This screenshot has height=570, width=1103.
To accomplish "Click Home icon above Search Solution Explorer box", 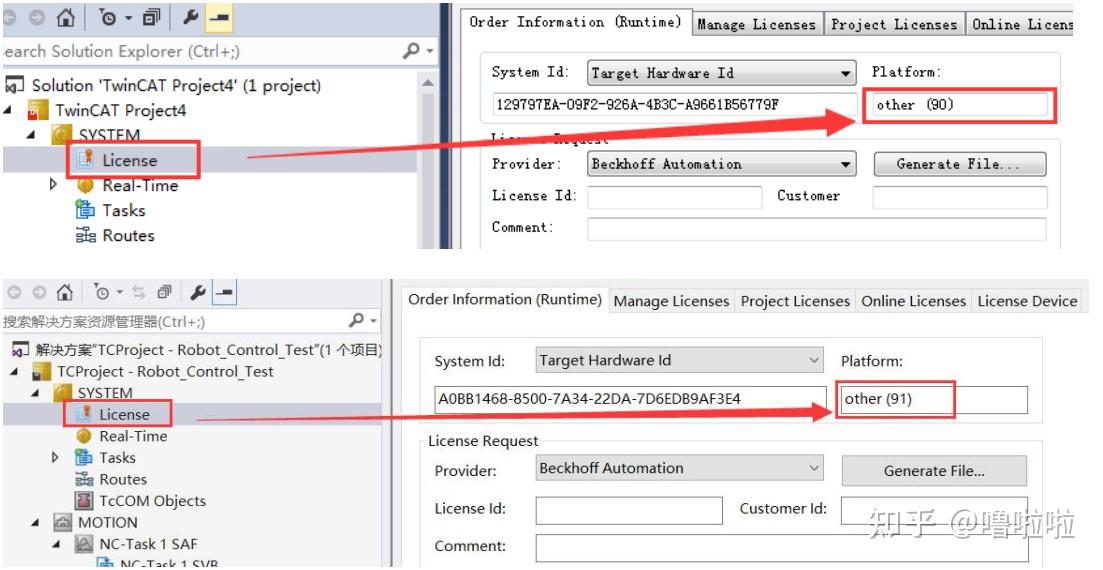I will pos(66,17).
